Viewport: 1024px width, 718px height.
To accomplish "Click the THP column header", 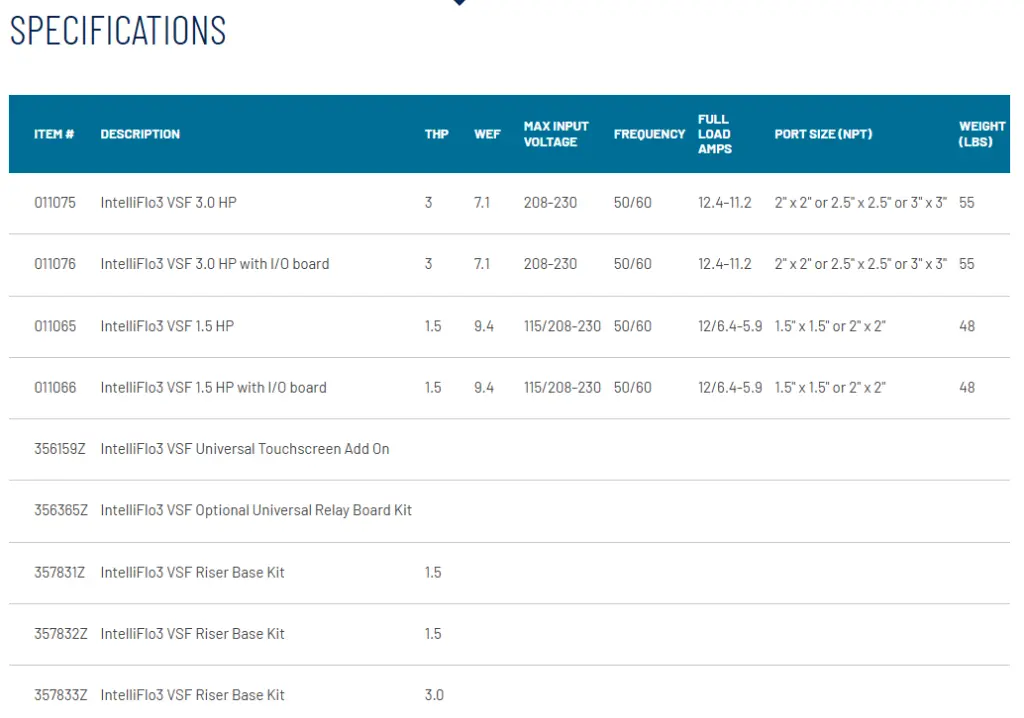I will coord(436,134).
